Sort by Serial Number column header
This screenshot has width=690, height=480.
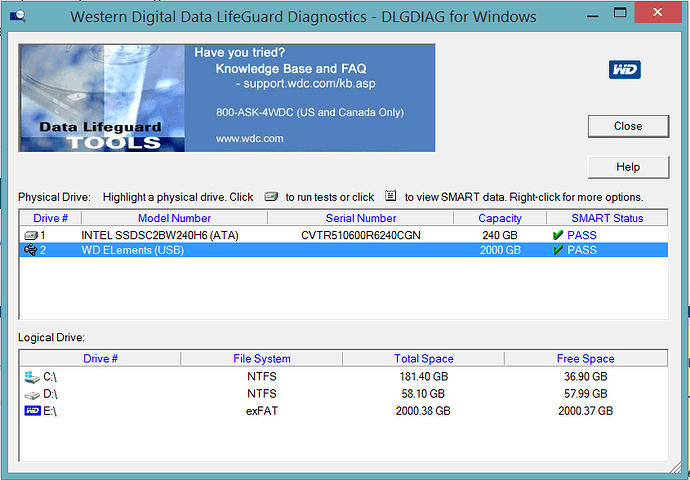click(360, 218)
